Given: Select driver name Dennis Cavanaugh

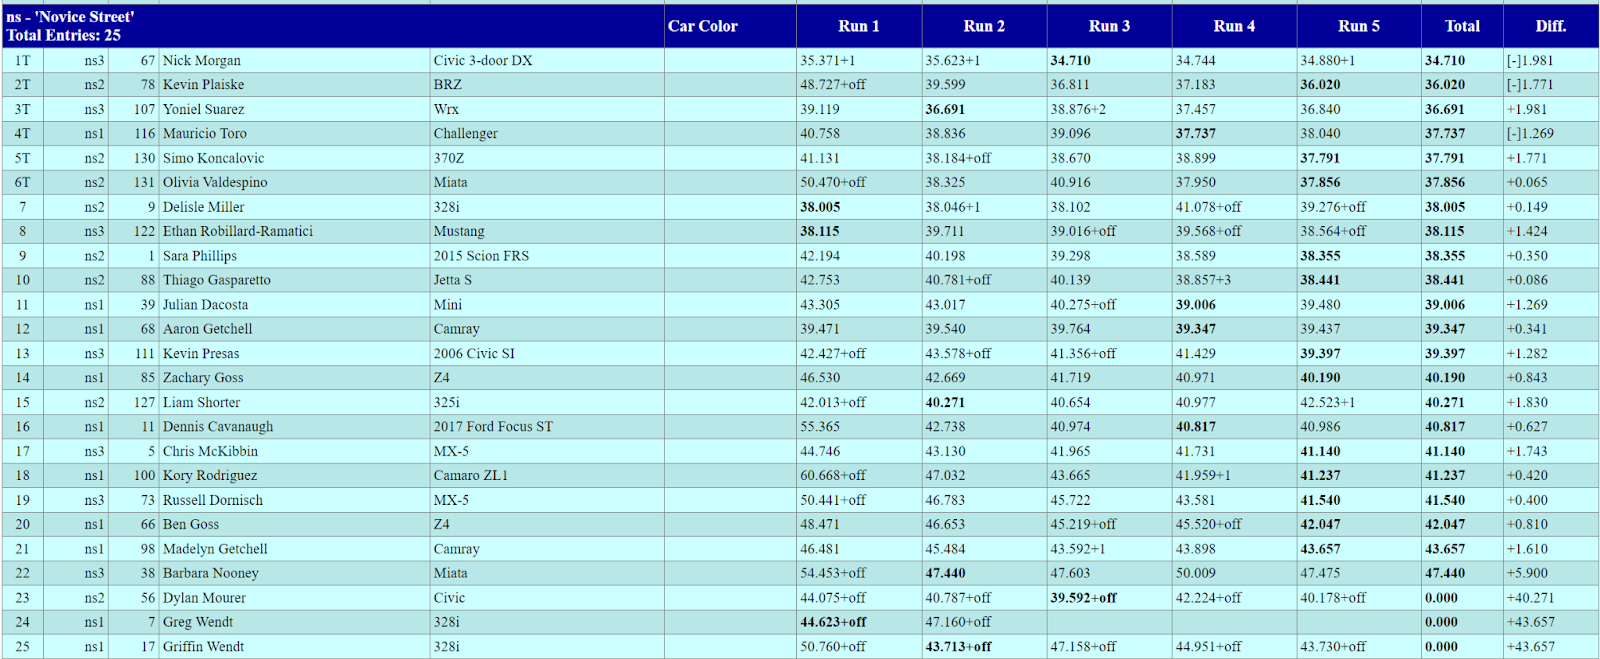Looking at the screenshot, I should coord(218,427).
